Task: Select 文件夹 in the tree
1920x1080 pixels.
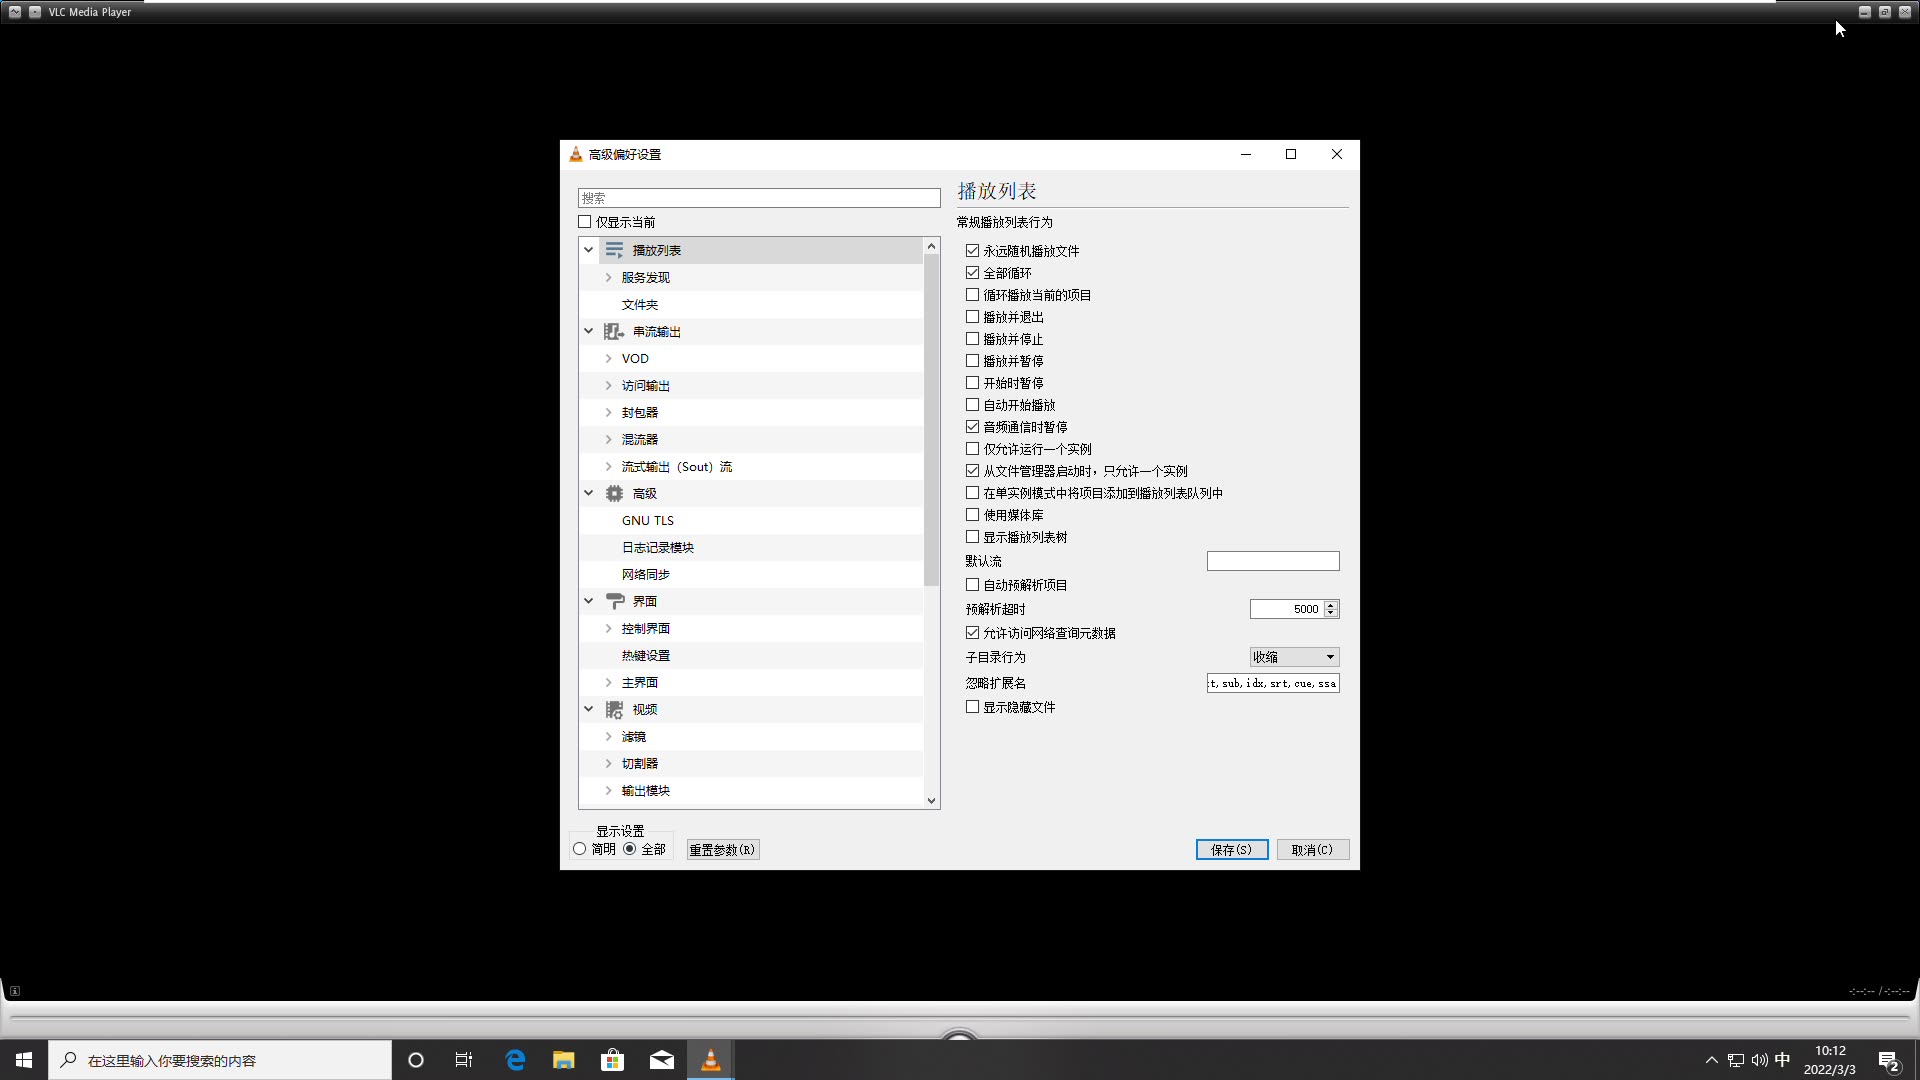Action: pyautogui.click(x=640, y=304)
